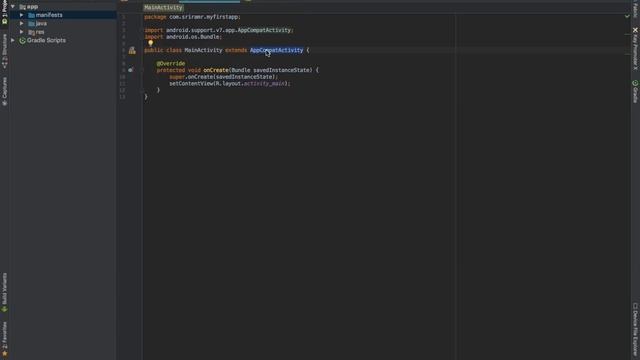
Task: Click the yellow intention lightbulb icon
Action: pos(151,43)
